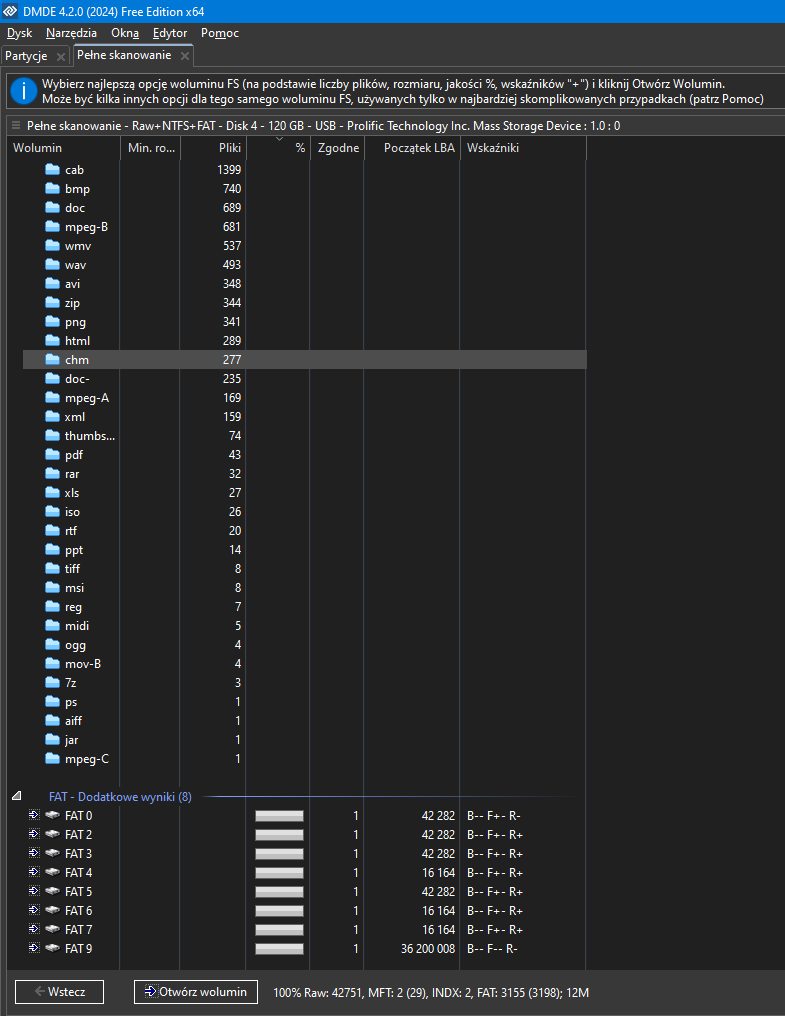
Task: Click the FAT 9 drive icon
Action: 53,948
